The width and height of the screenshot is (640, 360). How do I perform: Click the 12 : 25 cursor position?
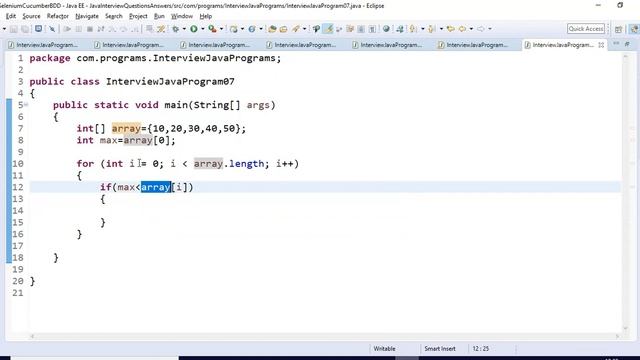coord(480,349)
